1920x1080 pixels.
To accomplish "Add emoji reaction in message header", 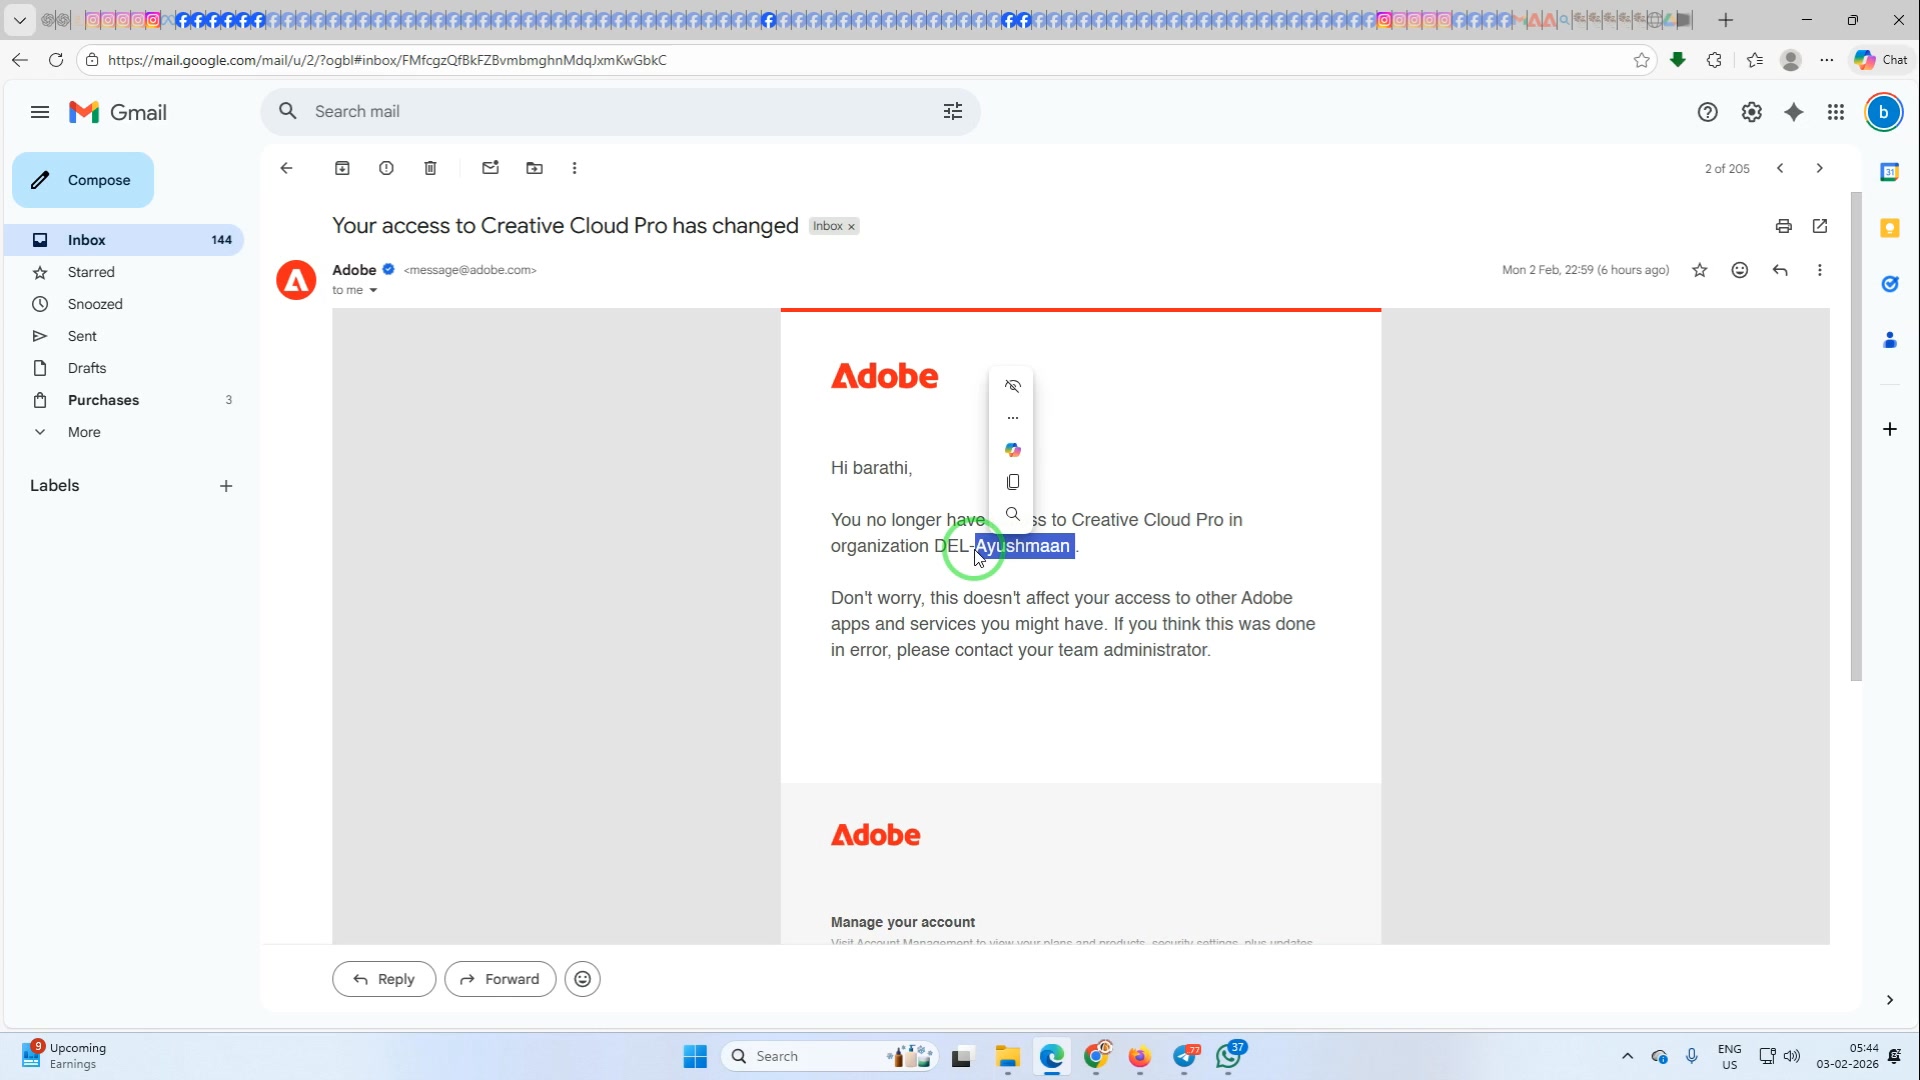I will pos(1739,270).
